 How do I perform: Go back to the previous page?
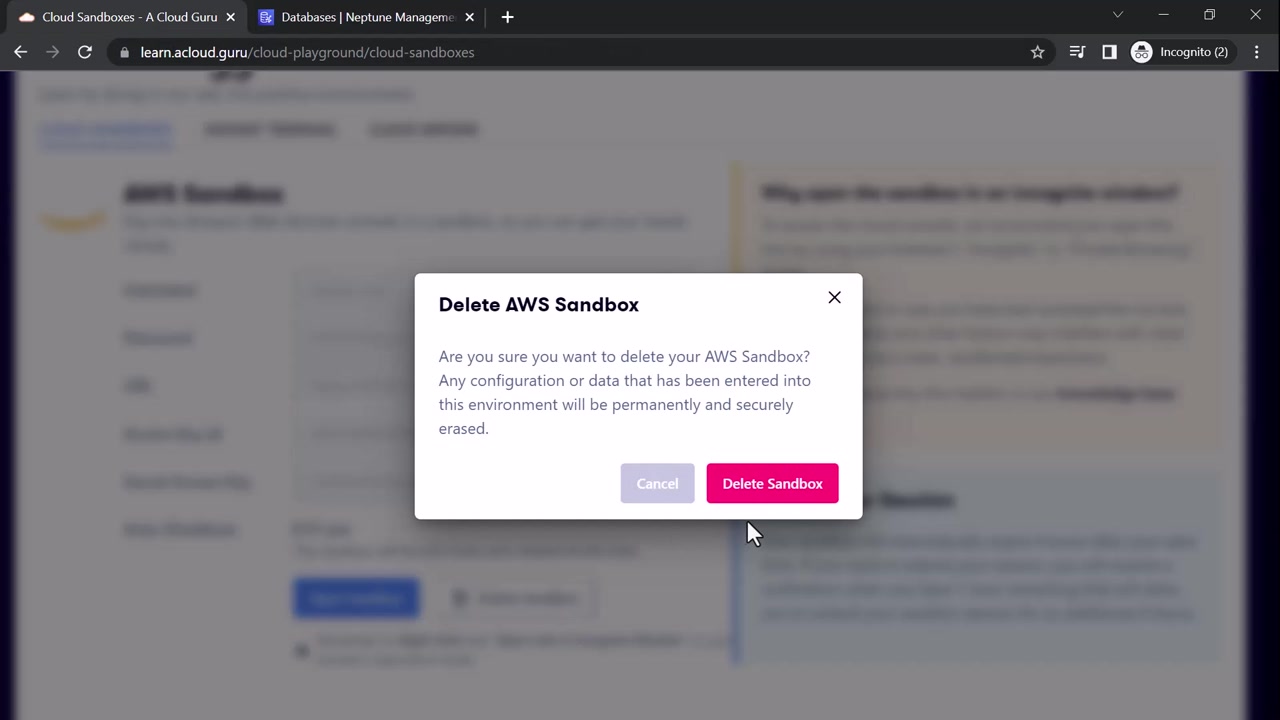(x=21, y=52)
